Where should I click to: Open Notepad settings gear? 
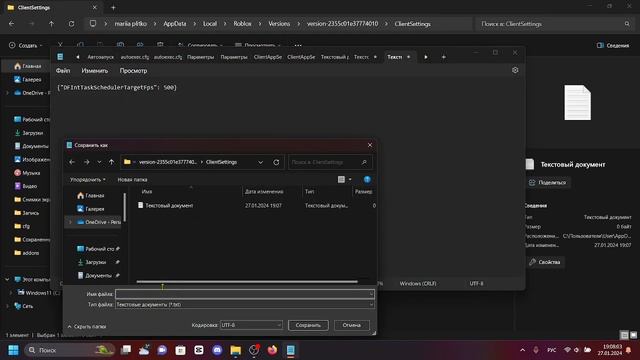(515, 70)
